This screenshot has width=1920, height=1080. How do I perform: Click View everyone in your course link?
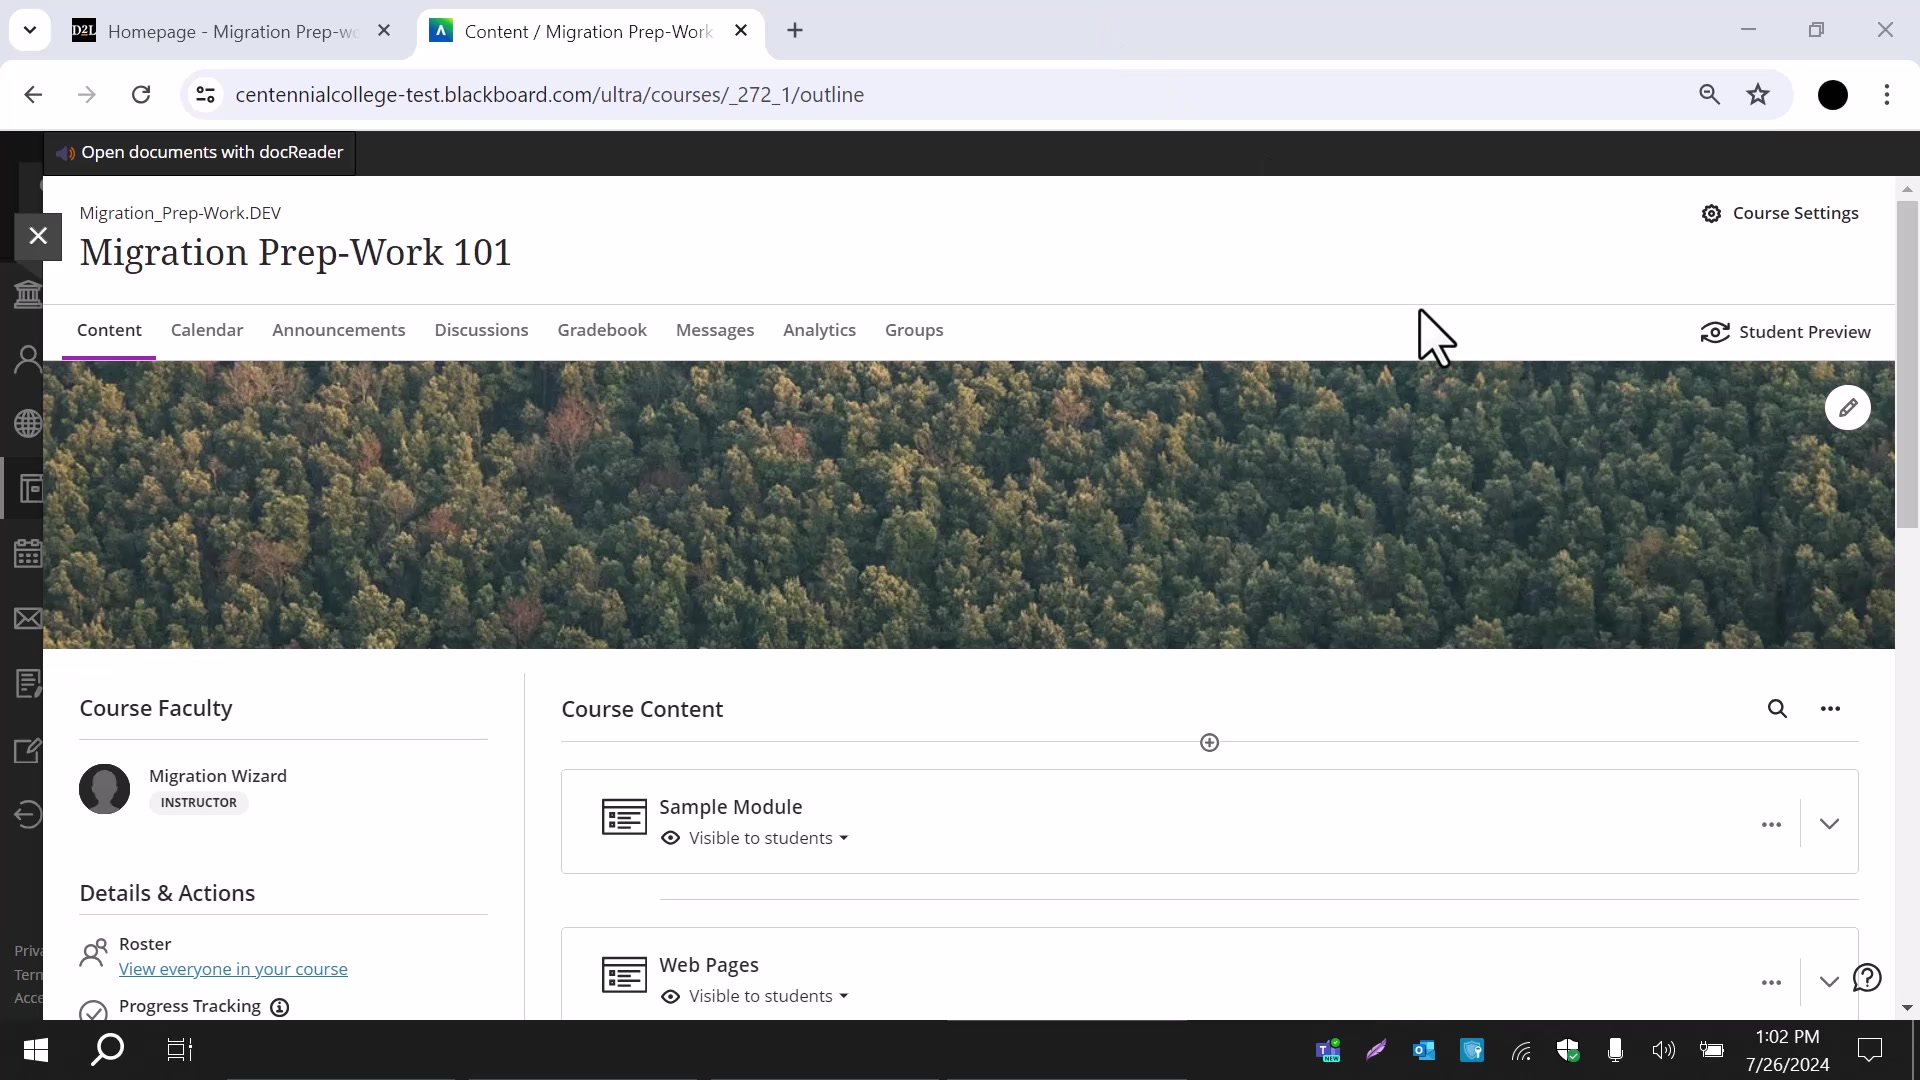[x=233, y=969]
